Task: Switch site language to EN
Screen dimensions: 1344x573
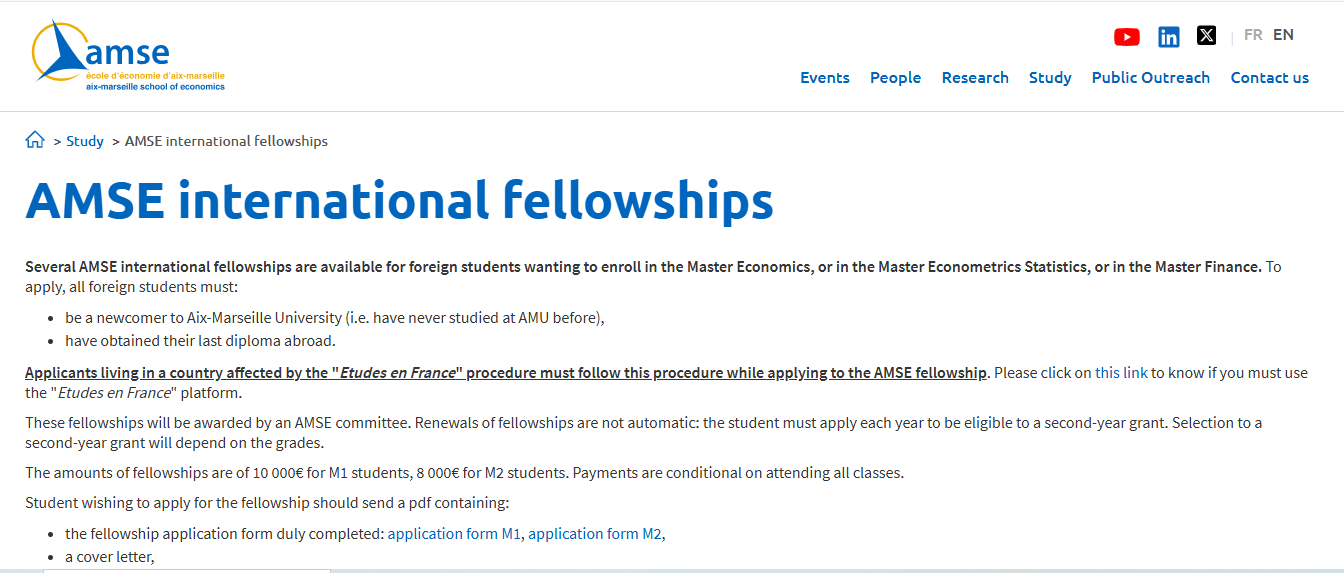Action: (x=1283, y=35)
